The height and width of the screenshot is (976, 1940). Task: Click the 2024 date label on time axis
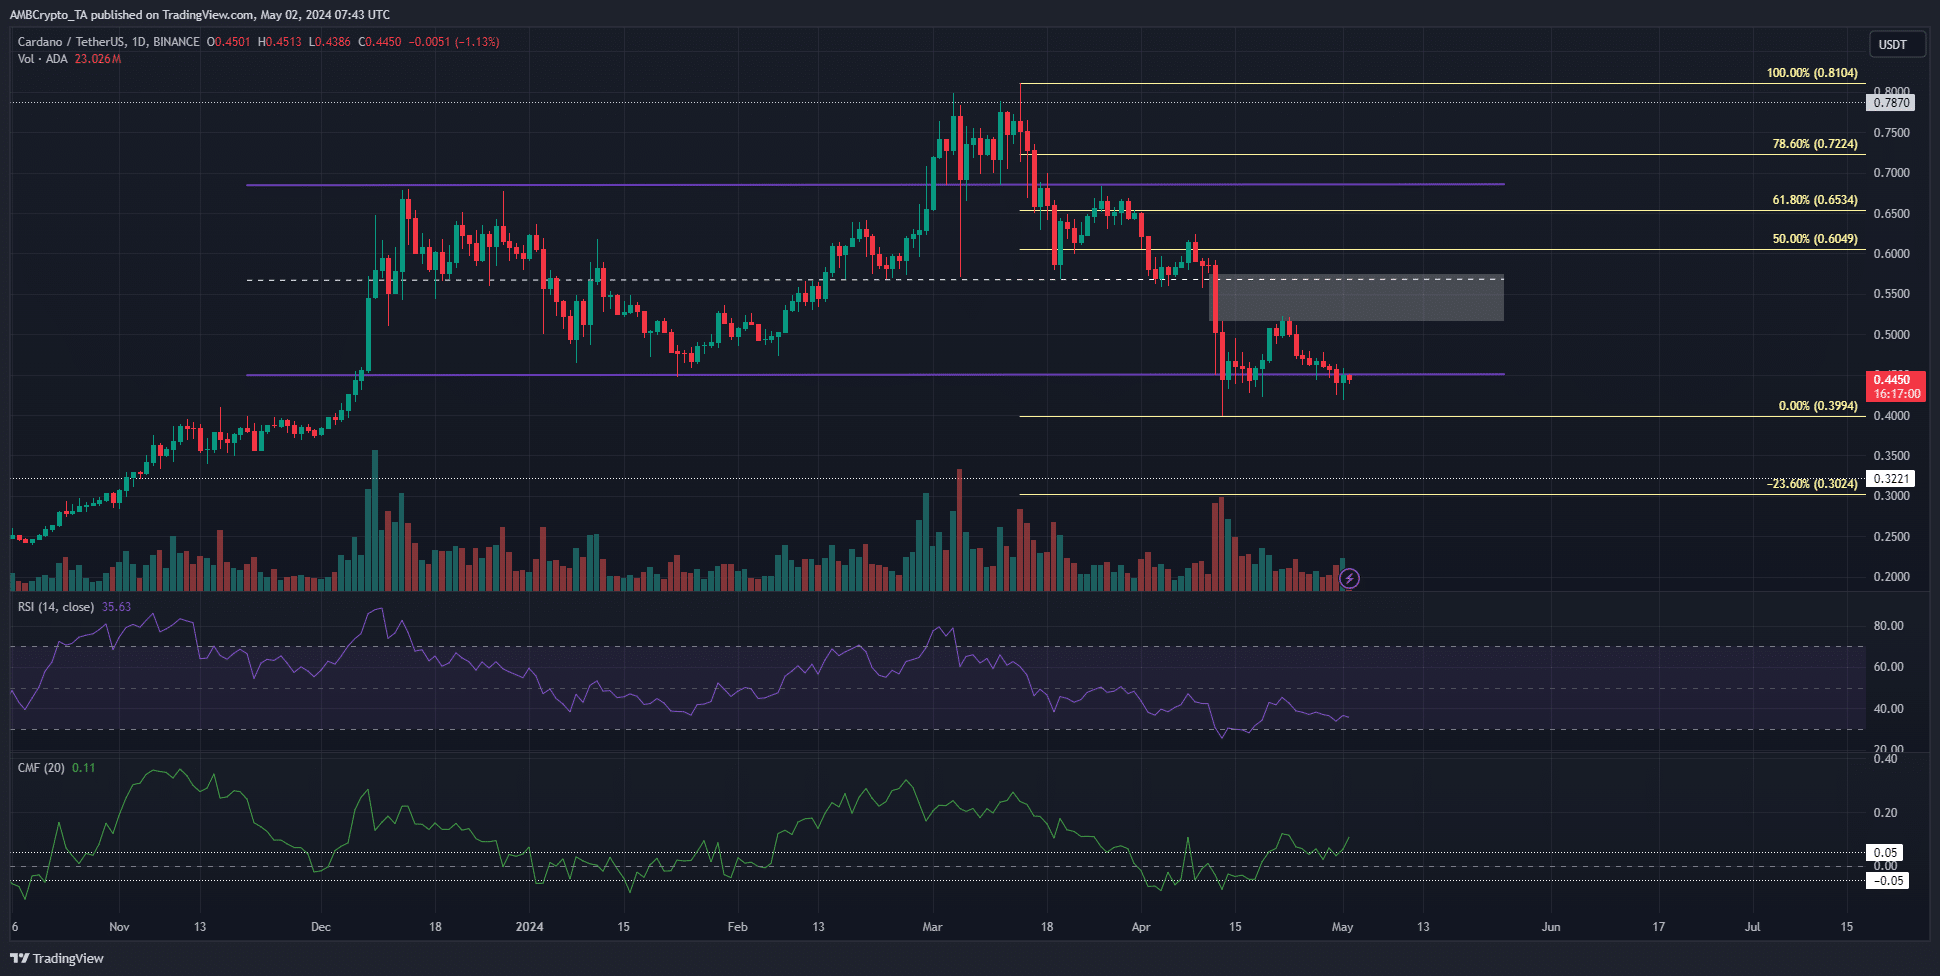point(529,927)
